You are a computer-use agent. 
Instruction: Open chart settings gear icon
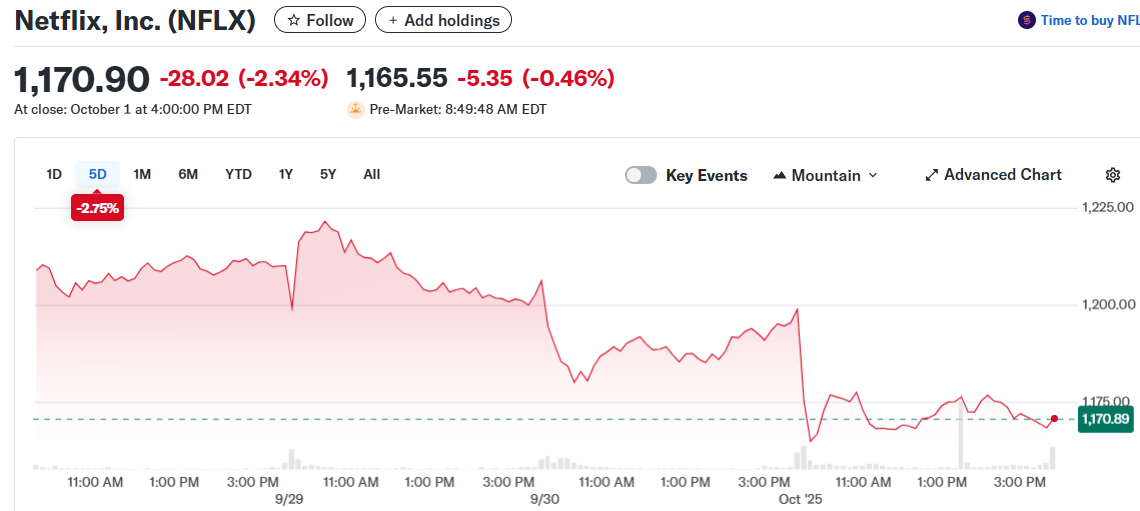pos(1112,175)
